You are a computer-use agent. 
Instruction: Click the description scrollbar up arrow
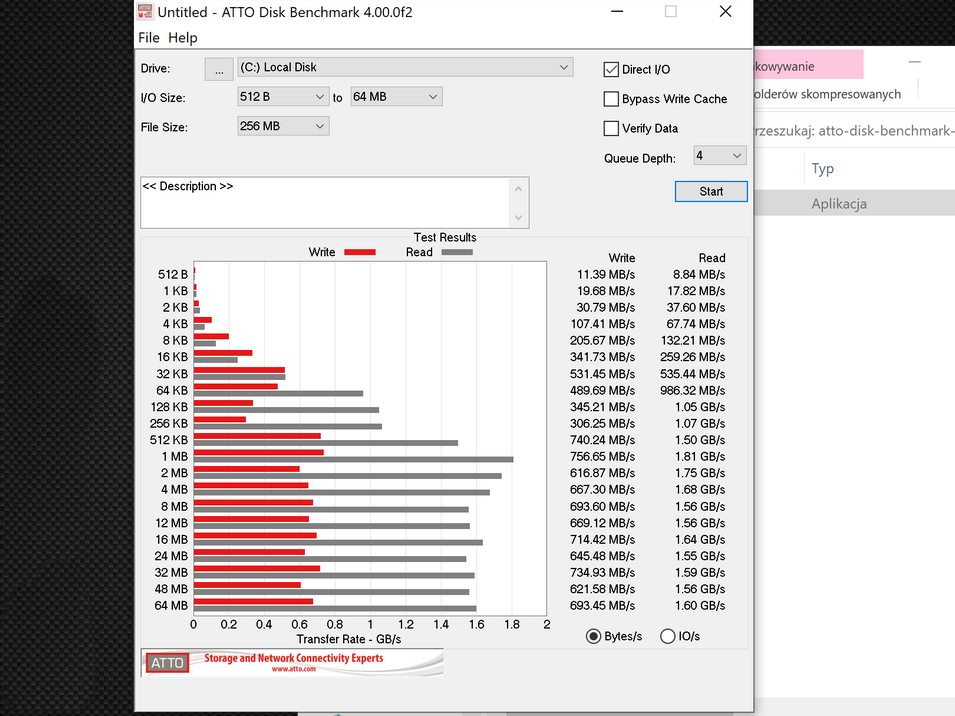[518, 189]
